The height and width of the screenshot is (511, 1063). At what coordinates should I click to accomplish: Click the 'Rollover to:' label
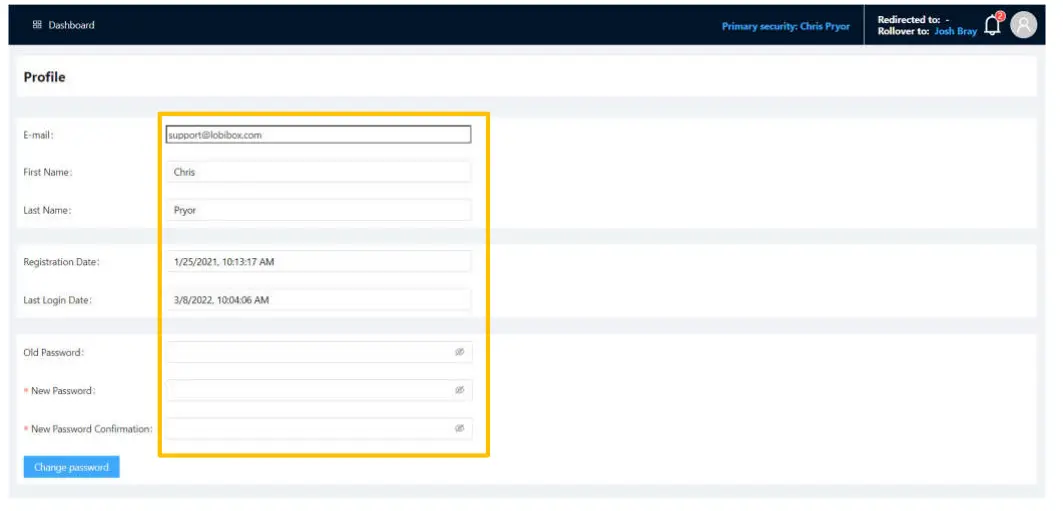click(x=903, y=31)
